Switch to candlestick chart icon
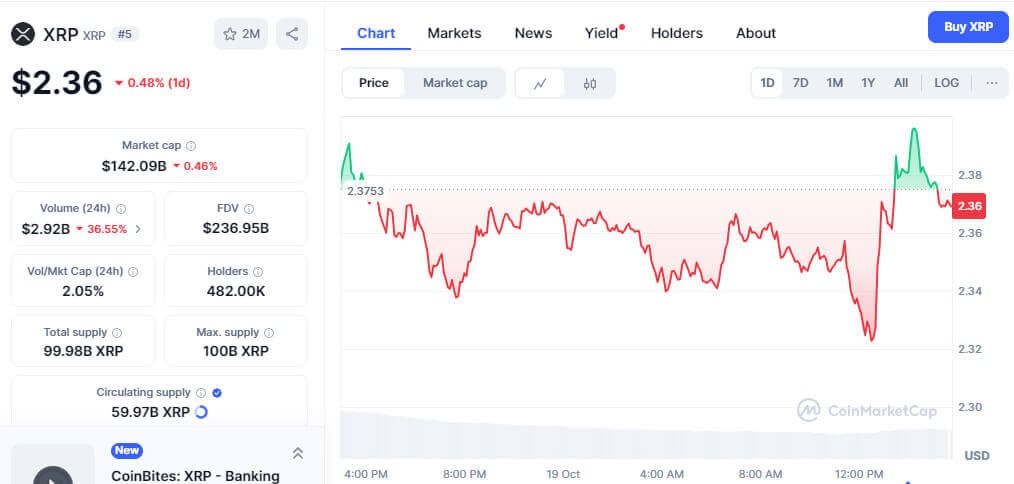The width and height of the screenshot is (1014, 484). (590, 83)
